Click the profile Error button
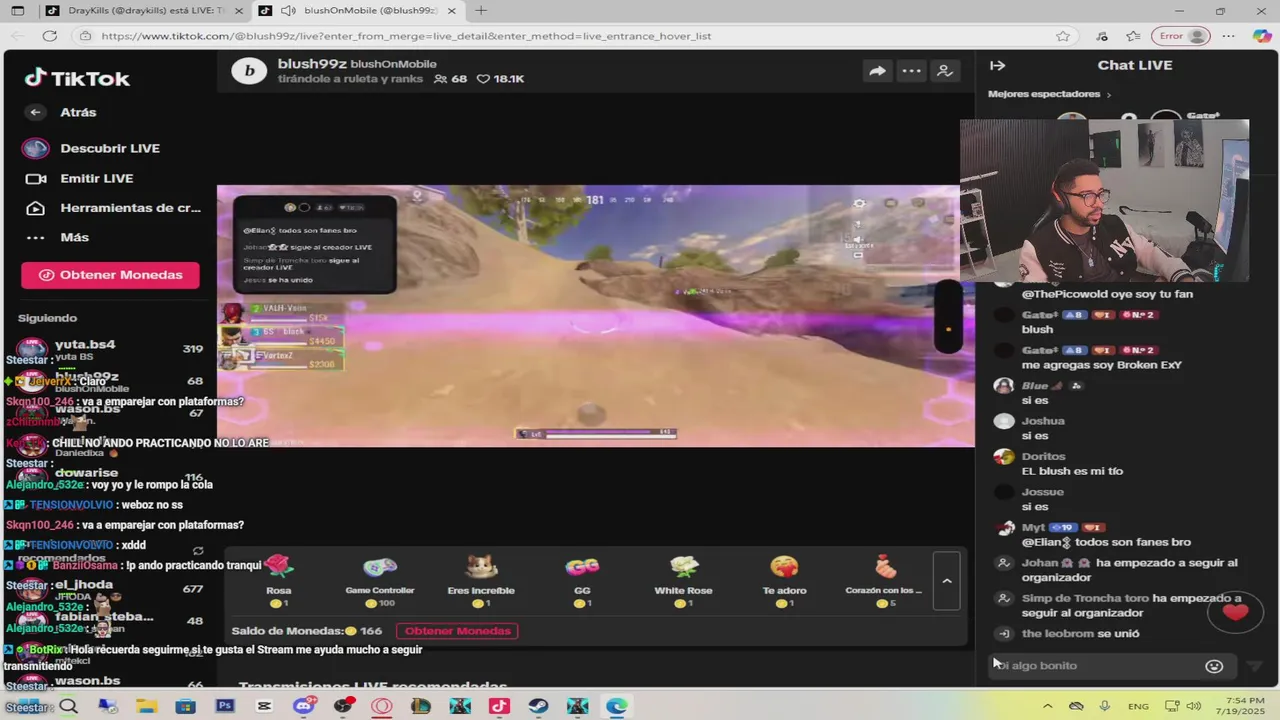 1181,36
